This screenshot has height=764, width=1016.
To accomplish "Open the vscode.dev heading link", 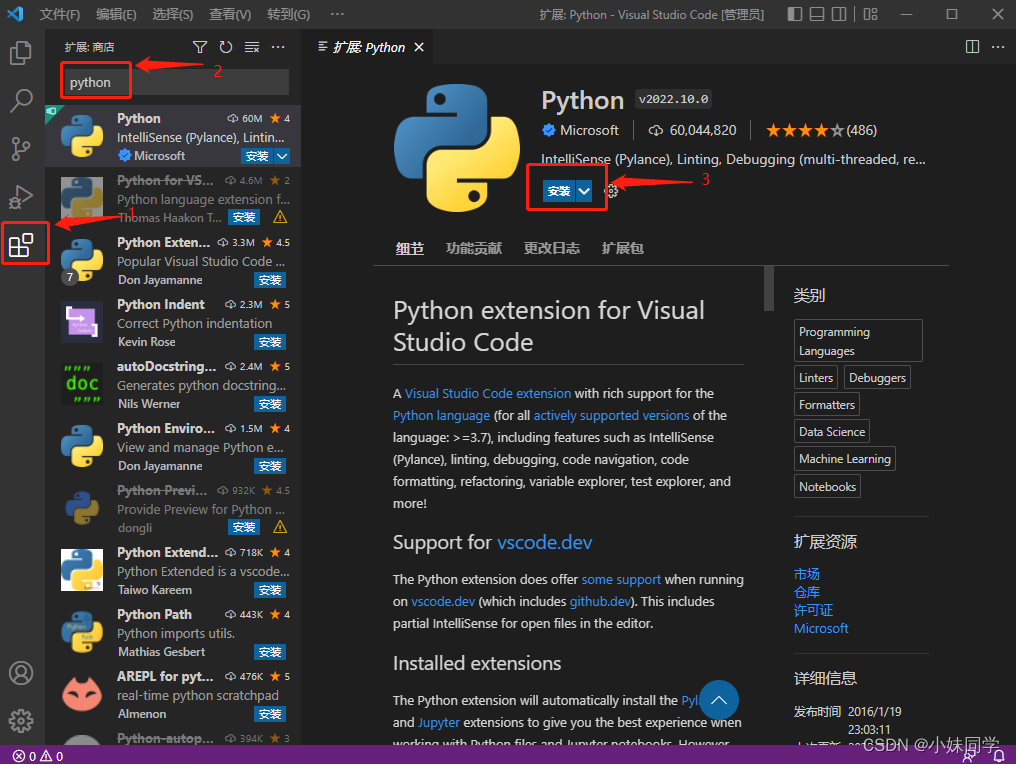I will (x=544, y=542).
